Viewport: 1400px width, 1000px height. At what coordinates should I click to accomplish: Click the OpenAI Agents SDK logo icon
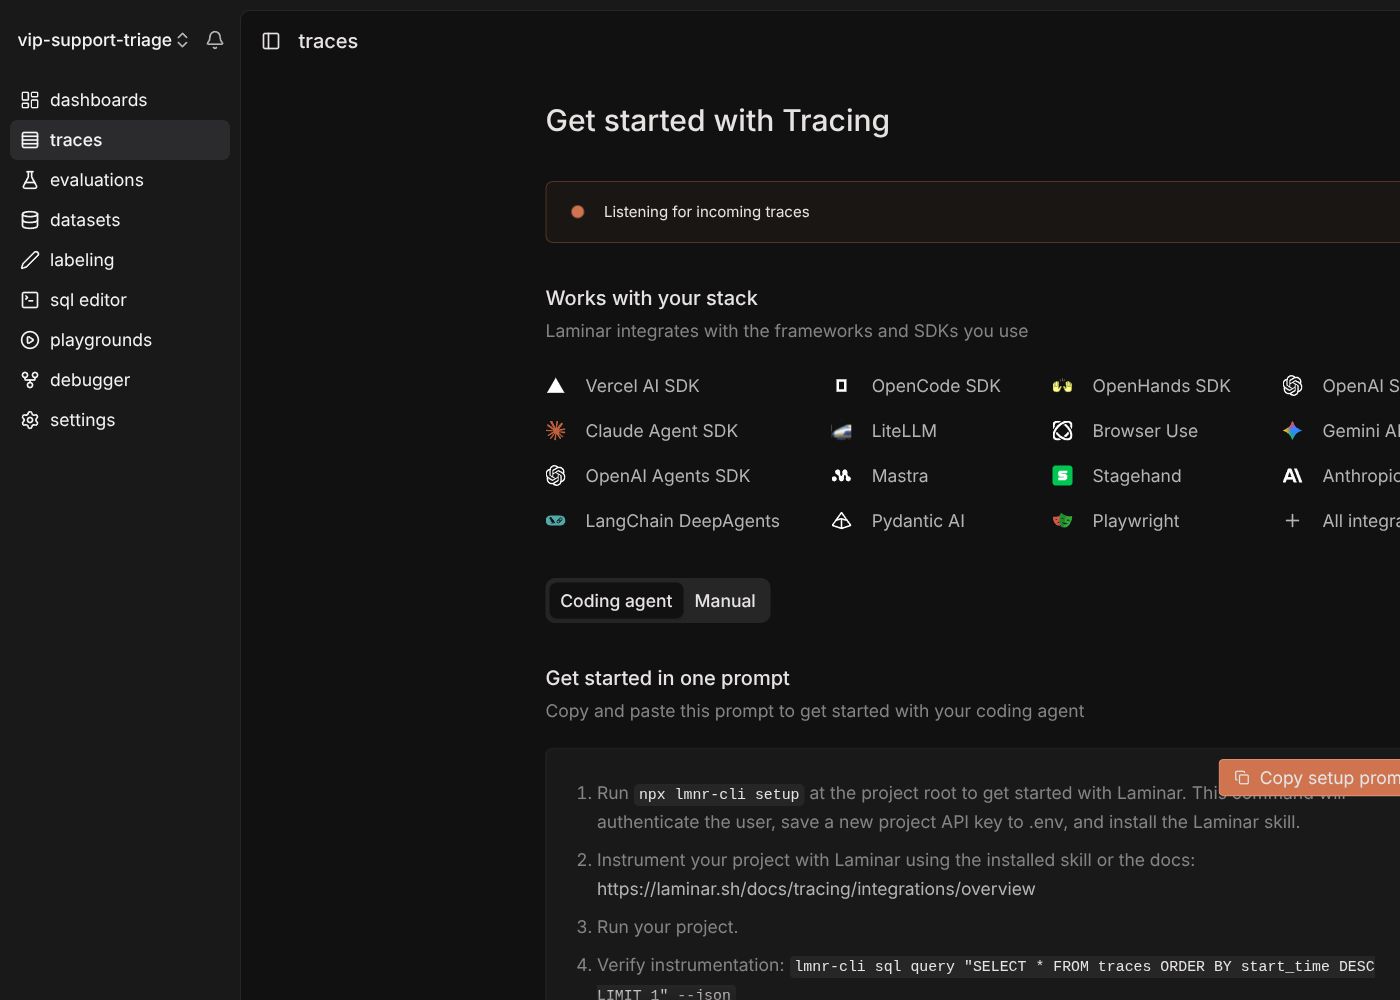click(556, 476)
